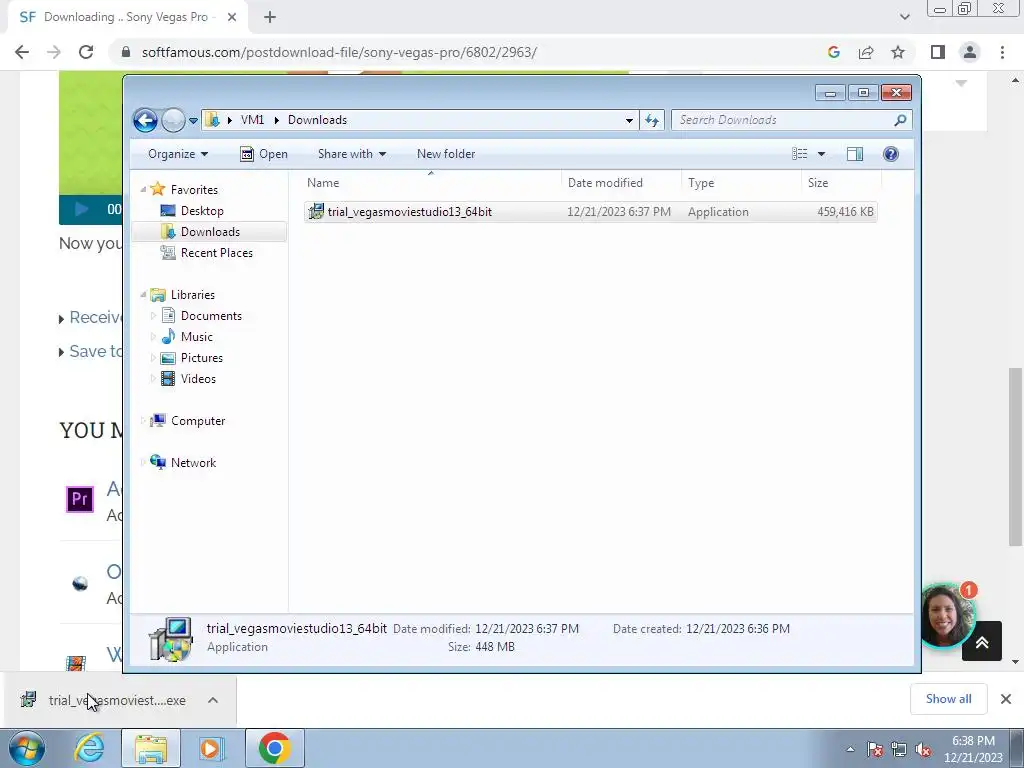This screenshot has height=768, width=1024.
Task: Sort by Date modified column header
Action: tap(621, 183)
